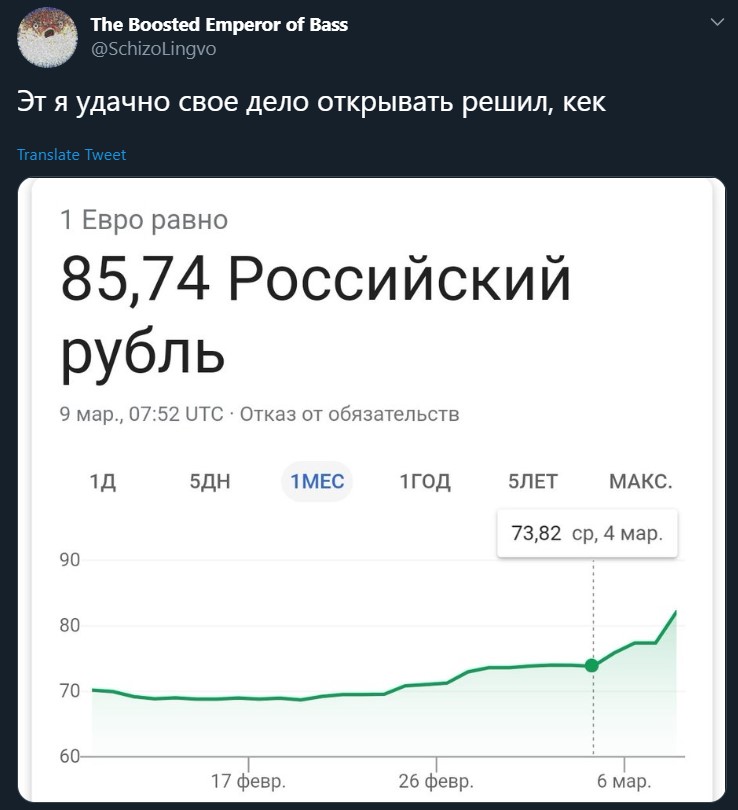Click the 73,82 ср, 4 мар. tooltip

(x=587, y=533)
